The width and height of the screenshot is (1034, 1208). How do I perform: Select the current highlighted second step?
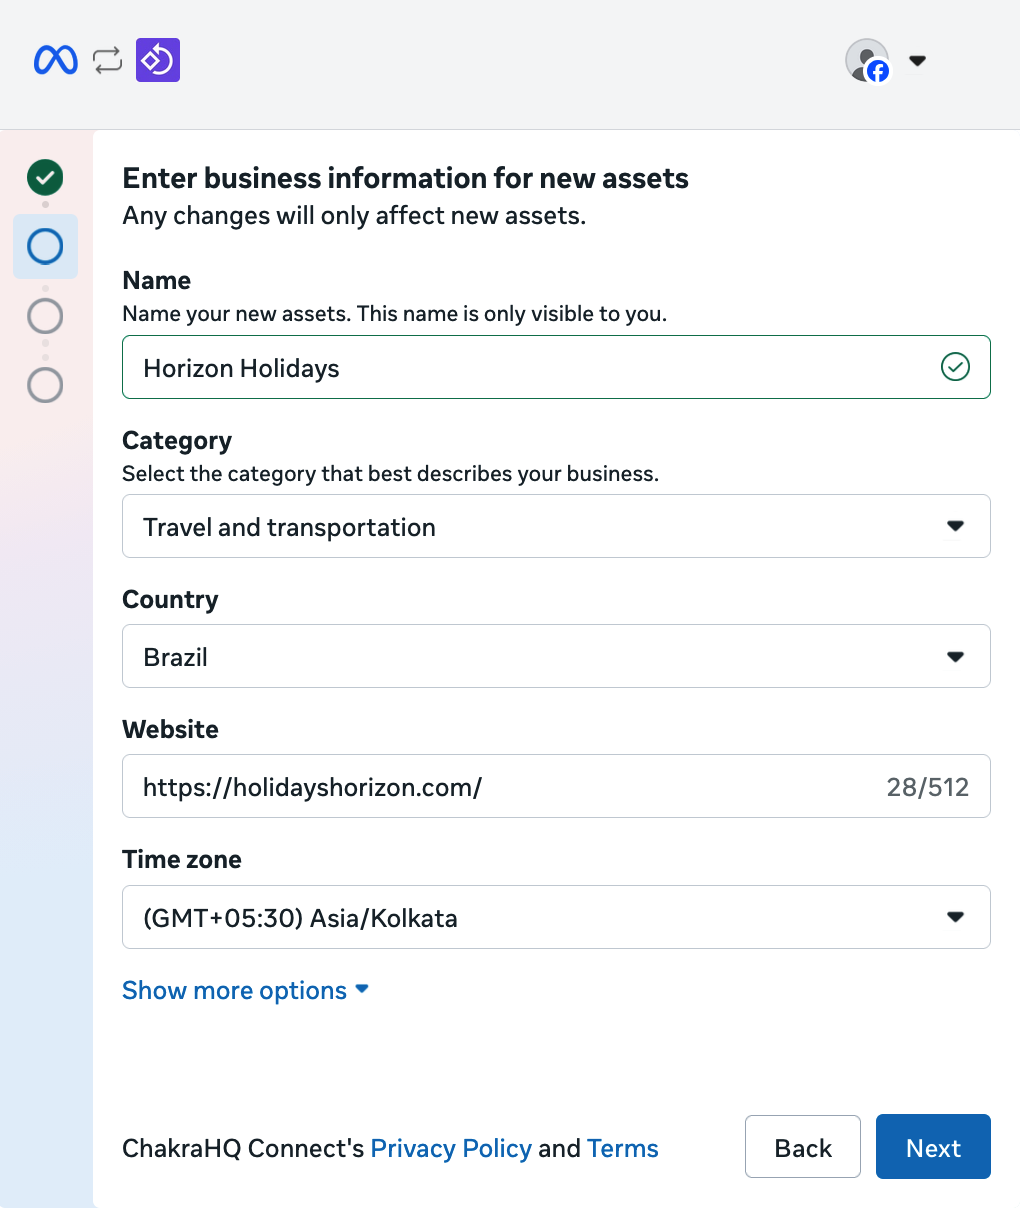pos(45,246)
